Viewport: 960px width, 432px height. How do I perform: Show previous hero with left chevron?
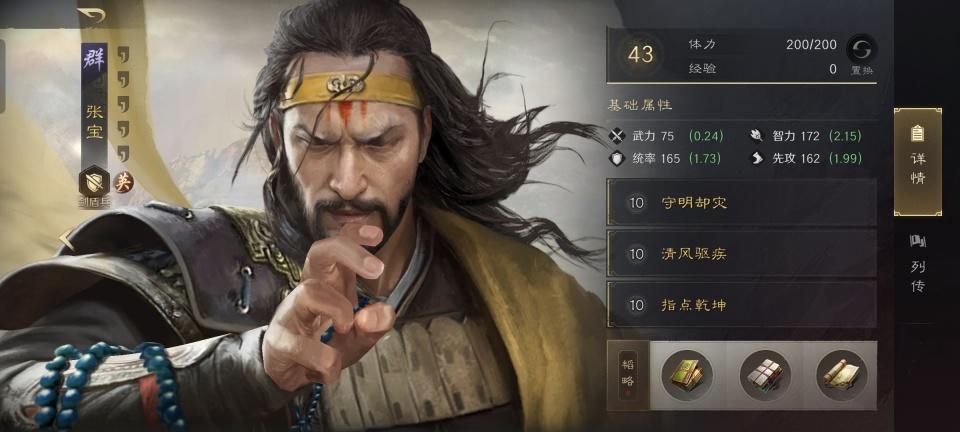pyautogui.click(x=66, y=239)
